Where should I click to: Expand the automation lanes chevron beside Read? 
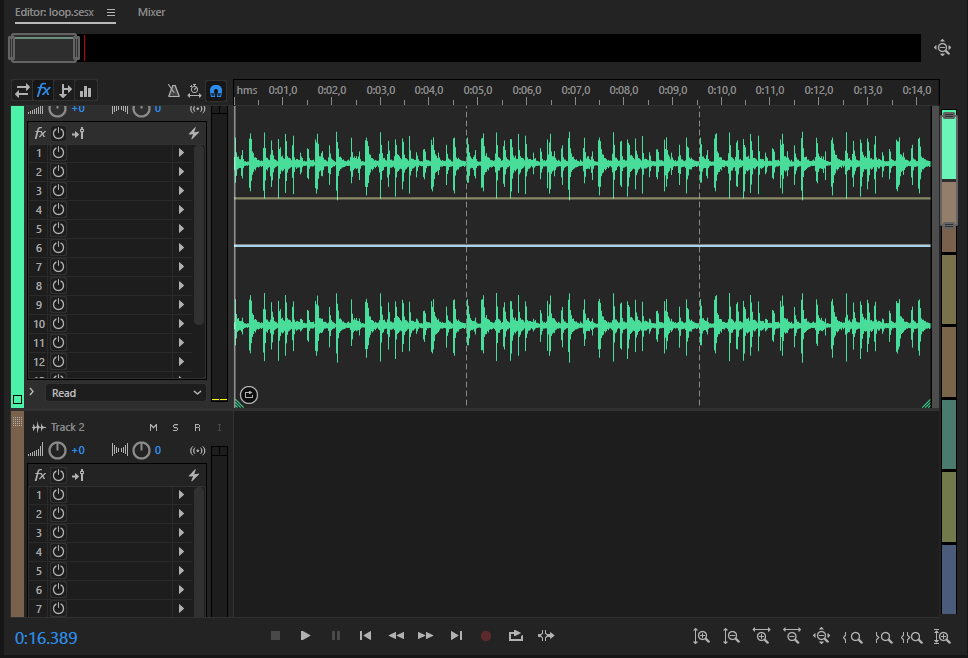(32, 393)
